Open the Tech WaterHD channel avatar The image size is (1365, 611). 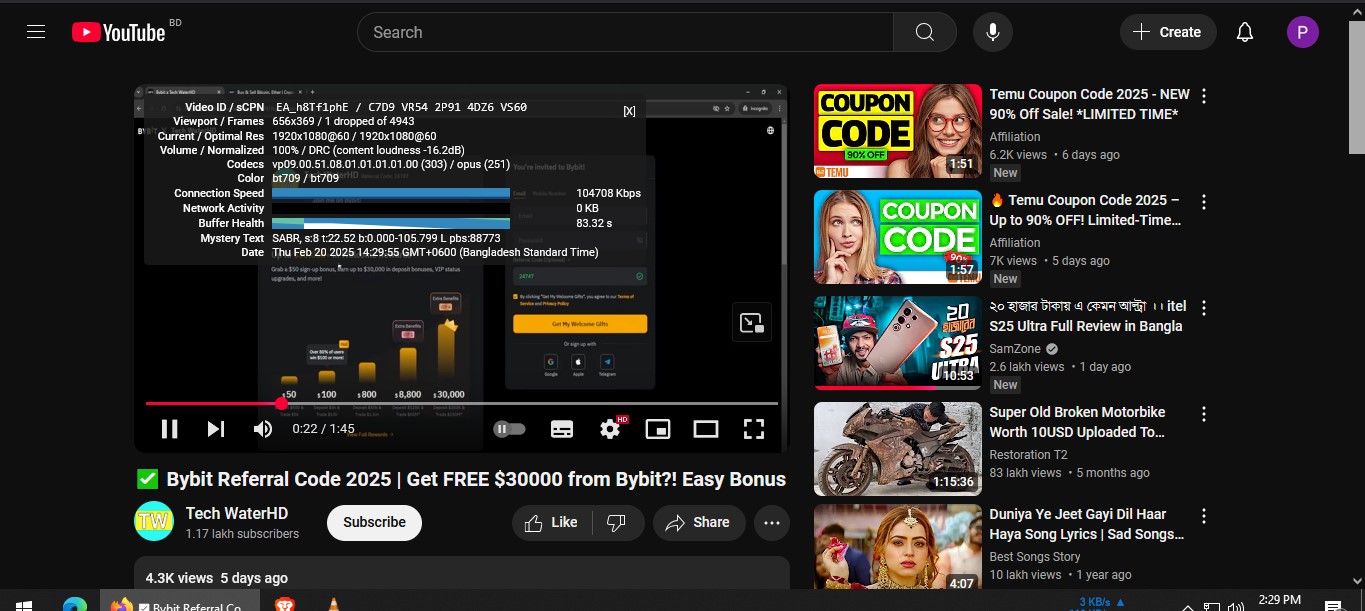(x=154, y=522)
